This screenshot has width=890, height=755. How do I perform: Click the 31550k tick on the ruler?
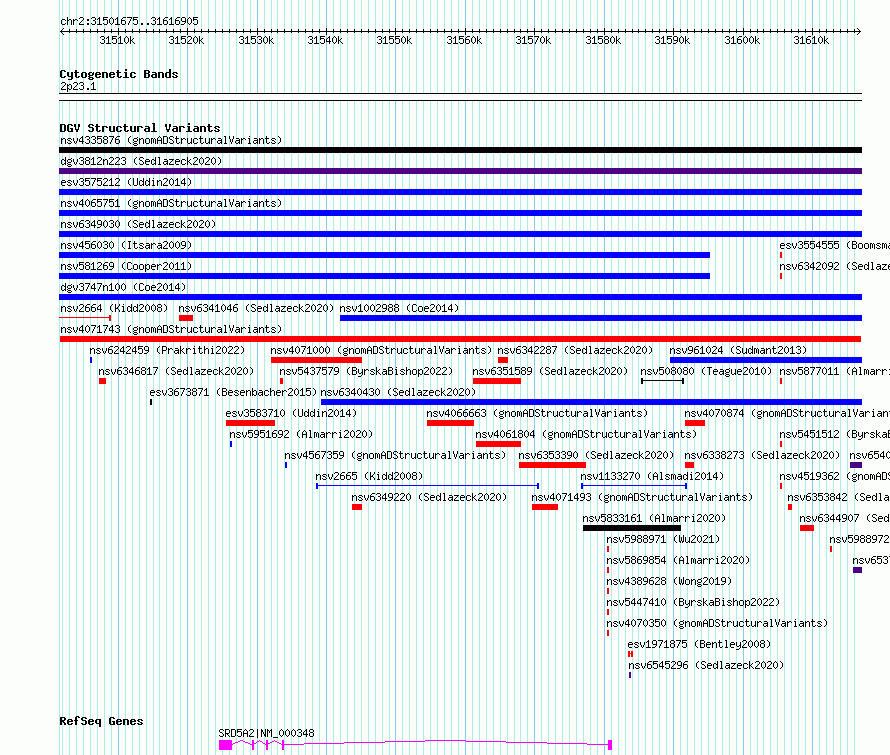point(394,41)
